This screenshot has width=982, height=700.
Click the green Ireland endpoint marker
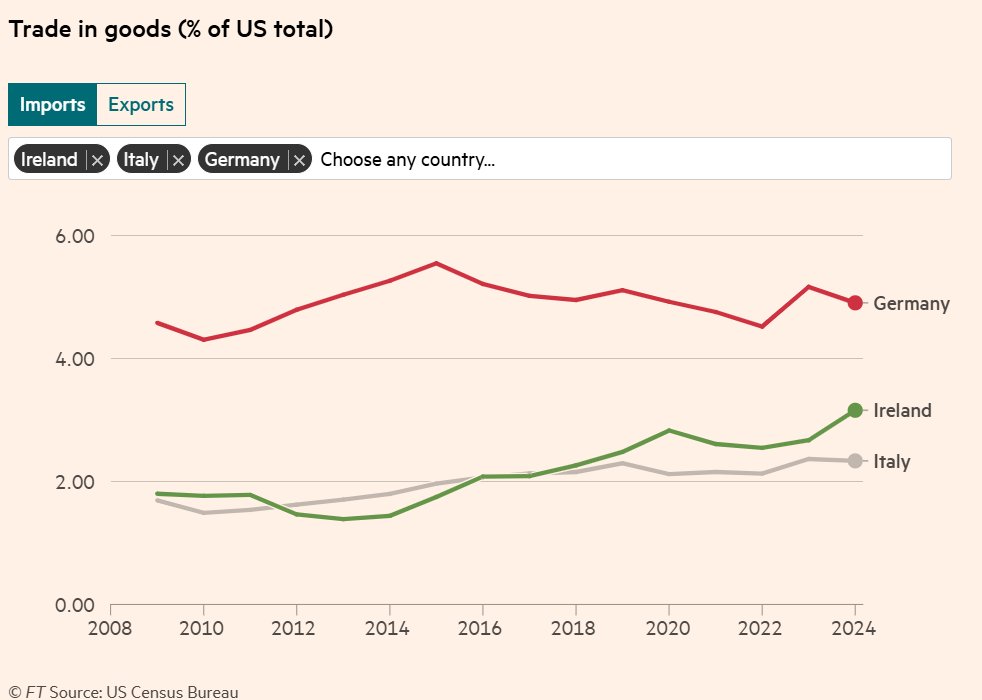point(855,411)
